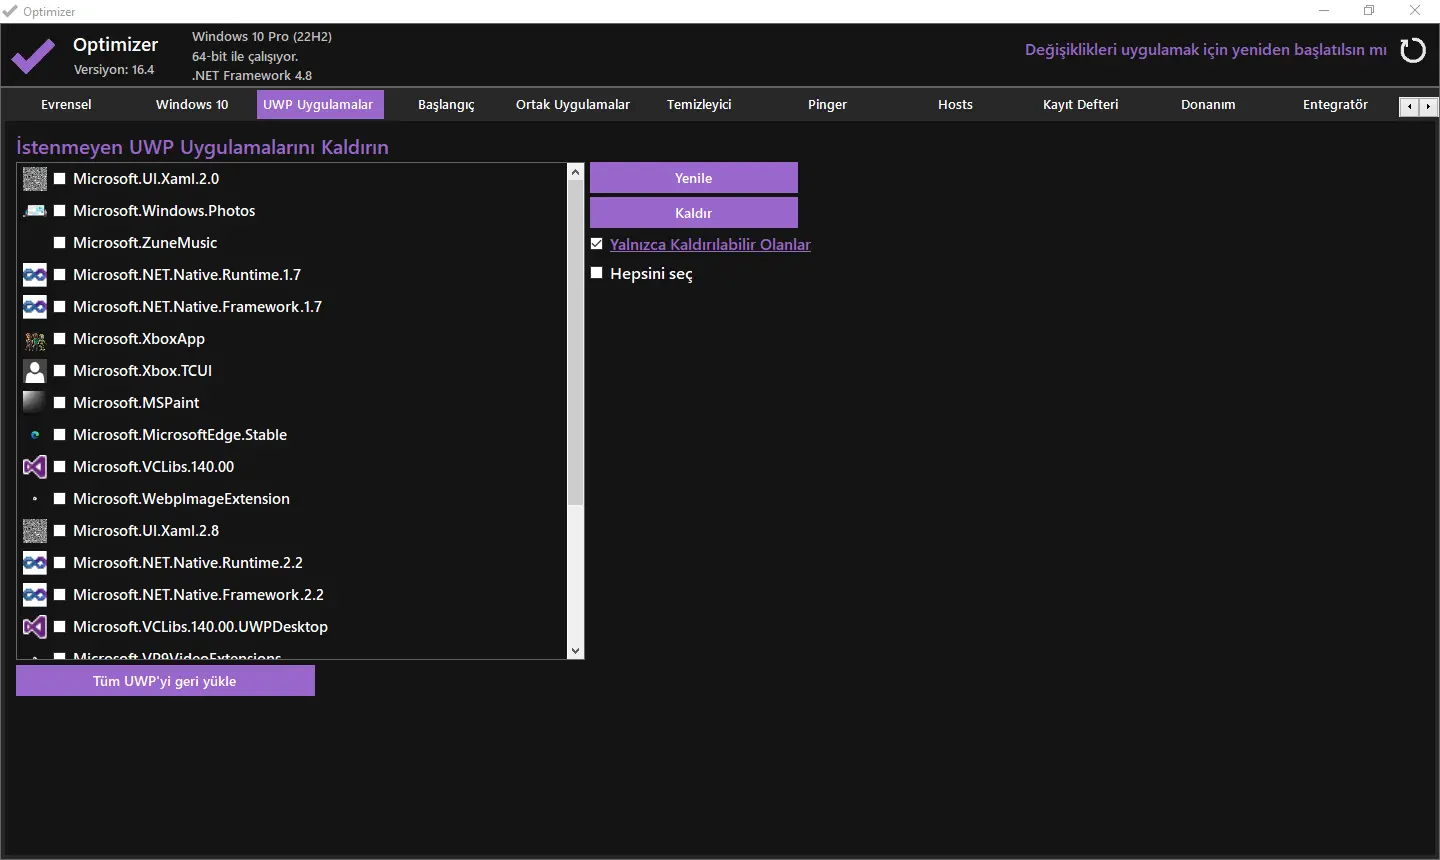This screenshot has height=860, width=1440.
Task: Click the app list scroll-down arrow
Action: (x=575, y=651)
